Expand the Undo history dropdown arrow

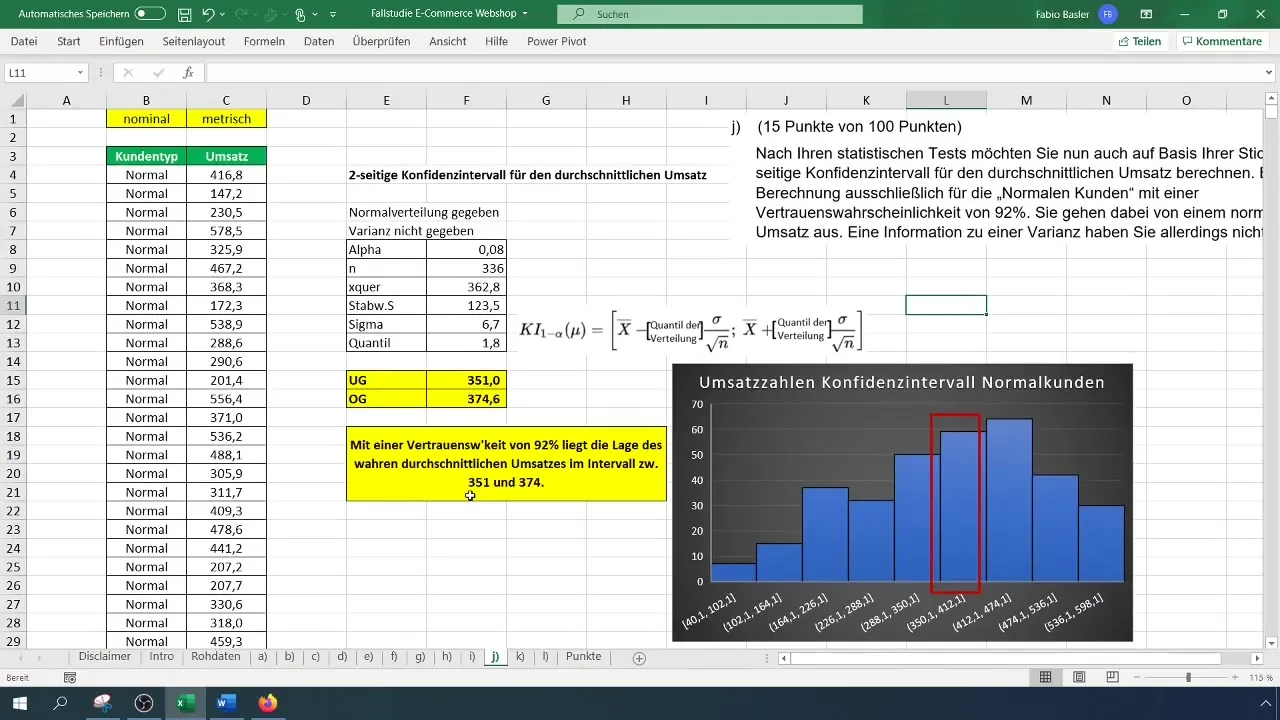[224, 15]
